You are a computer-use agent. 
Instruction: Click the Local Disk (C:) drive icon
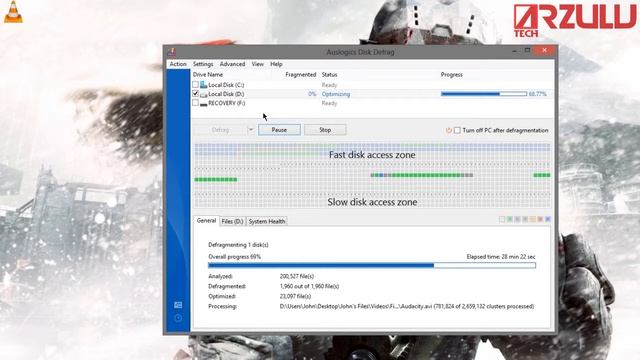coord(203,84)
